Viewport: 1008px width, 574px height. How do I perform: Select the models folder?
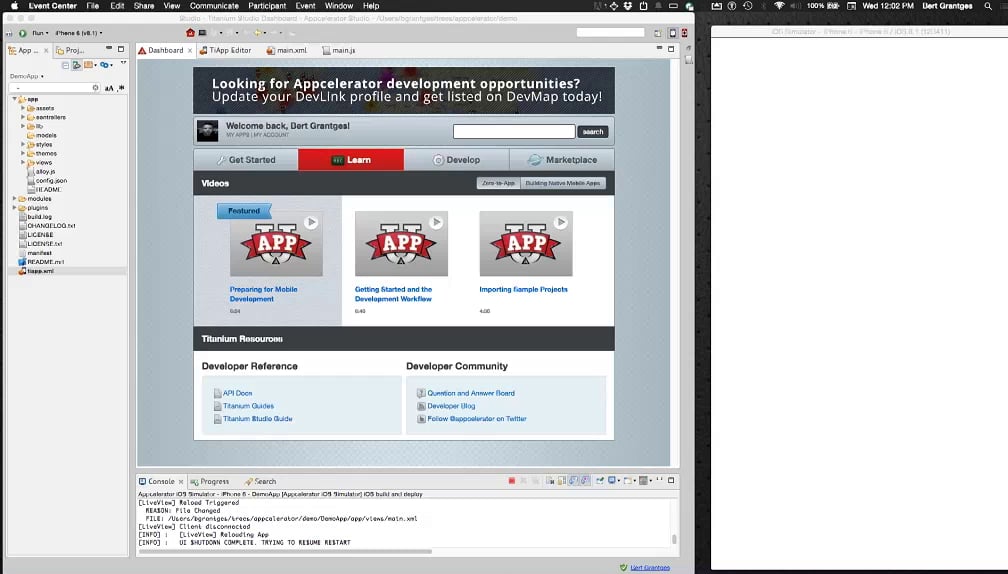point(42,136)
